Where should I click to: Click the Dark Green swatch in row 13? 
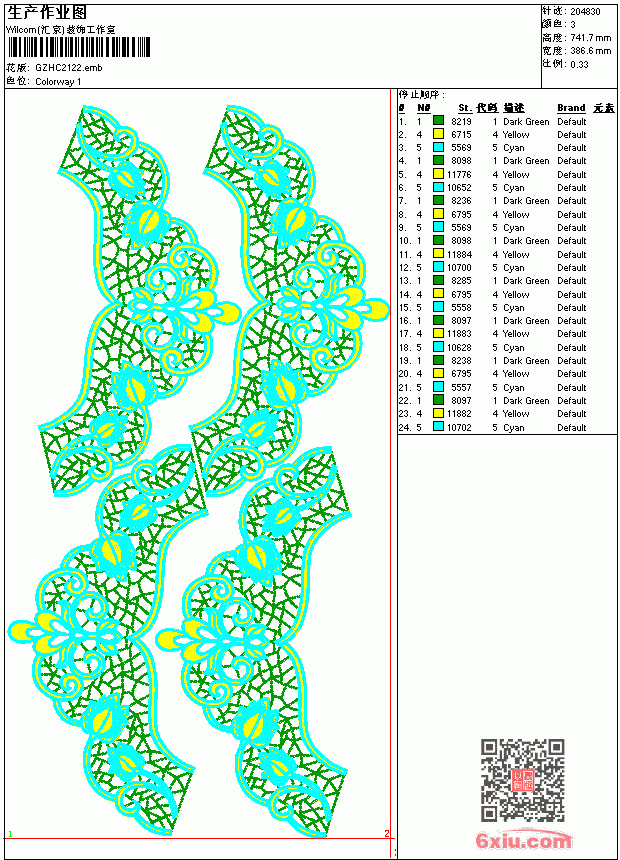click(x=438, y=280)
